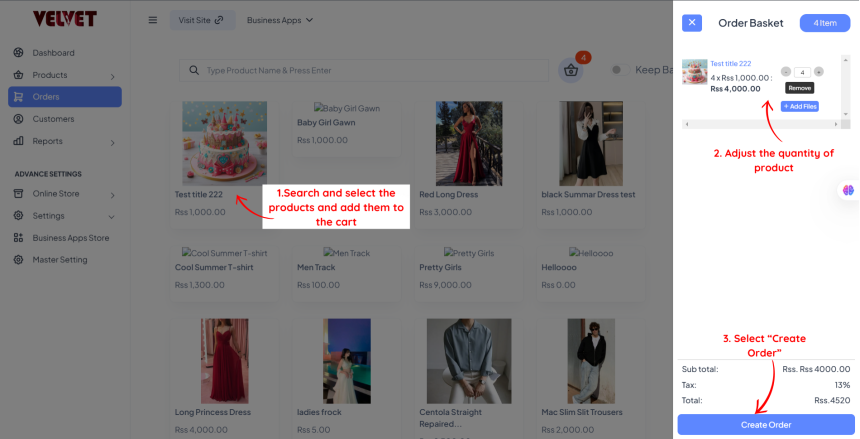Click the search magnifier icon

tap(194, 71)
